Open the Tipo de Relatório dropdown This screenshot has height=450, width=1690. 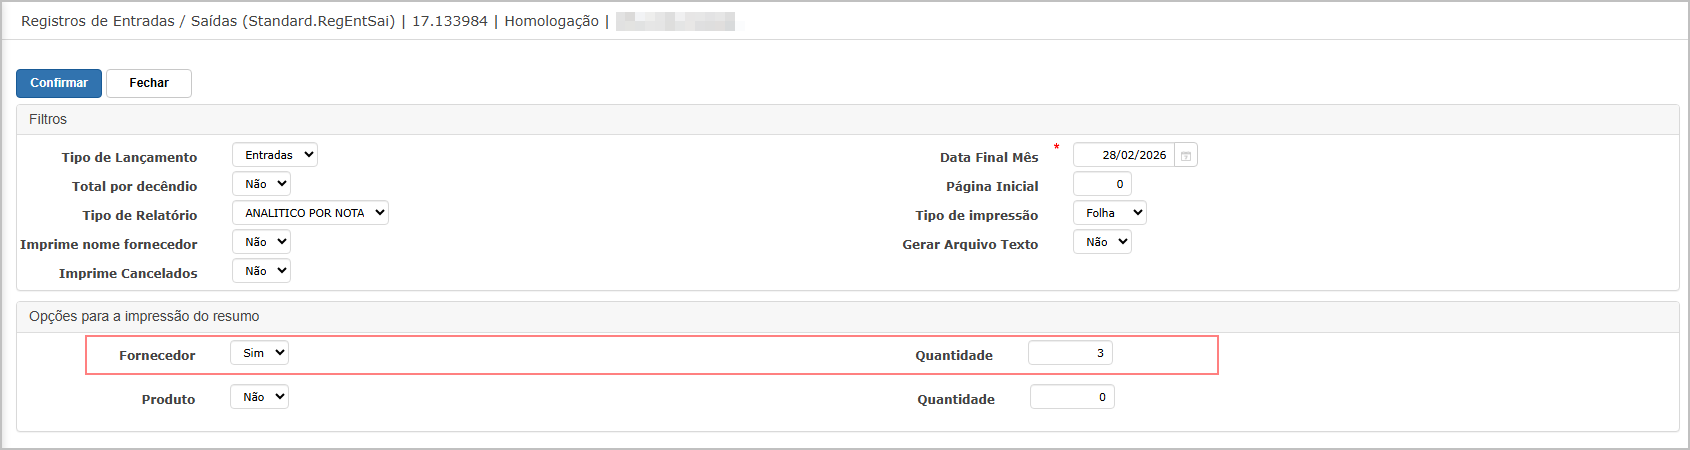tap(310, 213)
